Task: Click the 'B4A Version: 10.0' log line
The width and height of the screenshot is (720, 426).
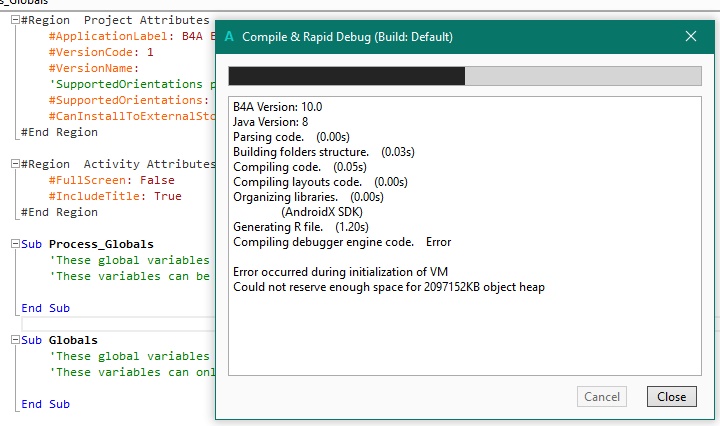Action: point(277,107)
